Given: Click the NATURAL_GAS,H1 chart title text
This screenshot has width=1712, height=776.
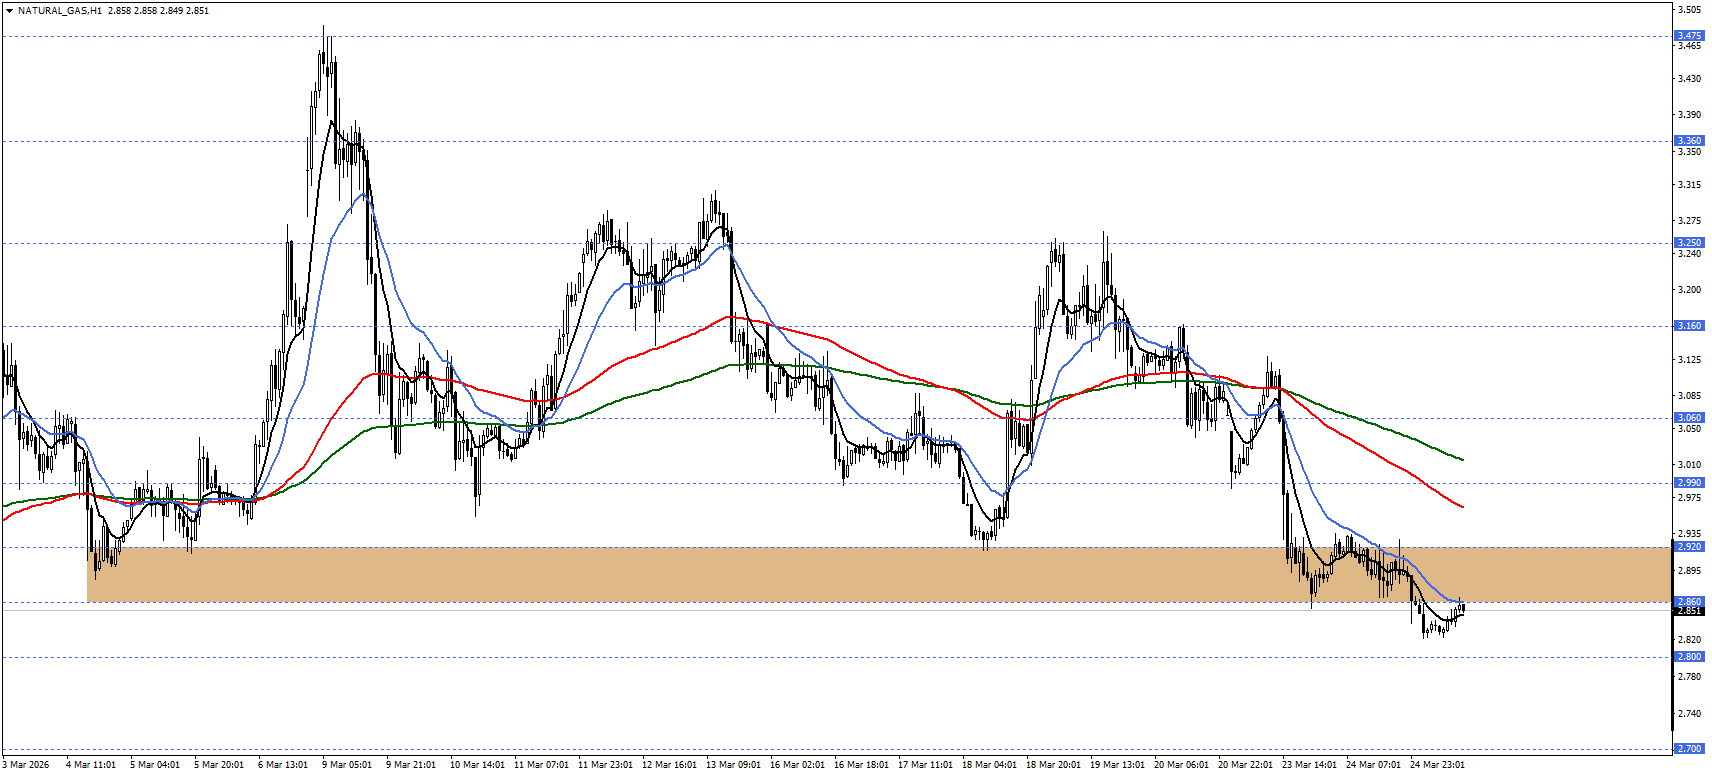Looking at the screenshot, I should pos(59,11).
